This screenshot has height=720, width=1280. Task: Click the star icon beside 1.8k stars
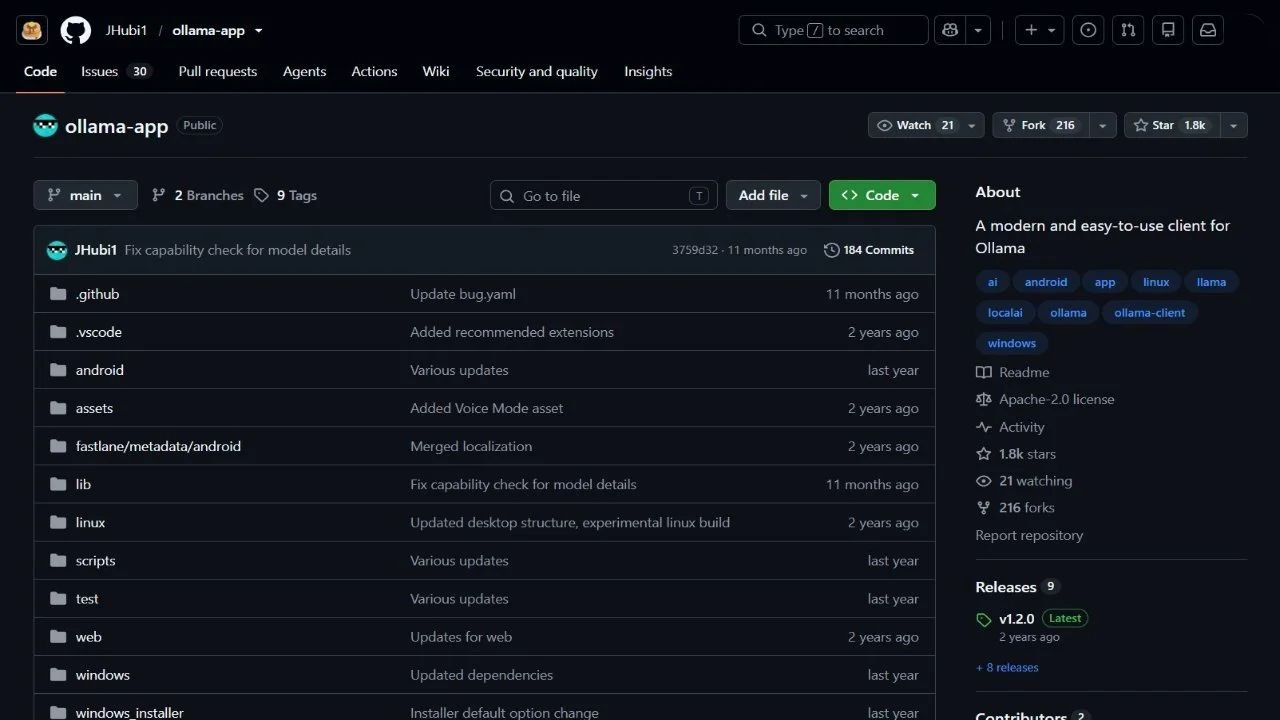tap(984, 454)
